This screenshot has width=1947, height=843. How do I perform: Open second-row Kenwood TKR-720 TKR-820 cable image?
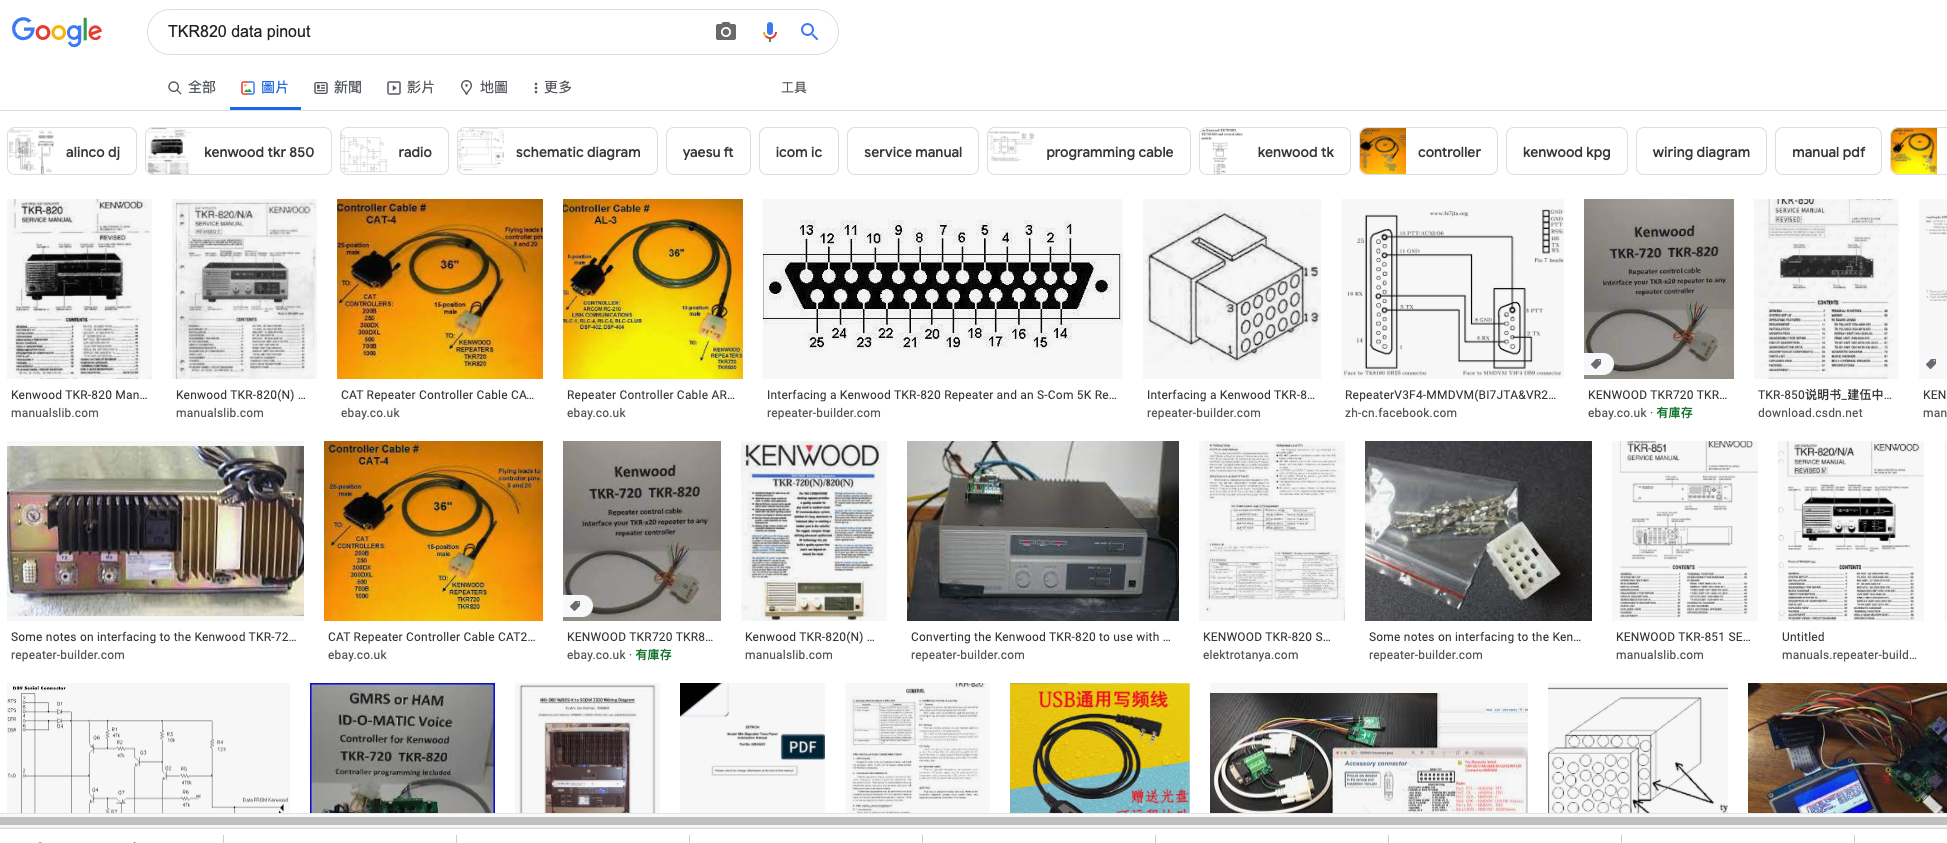642,531
